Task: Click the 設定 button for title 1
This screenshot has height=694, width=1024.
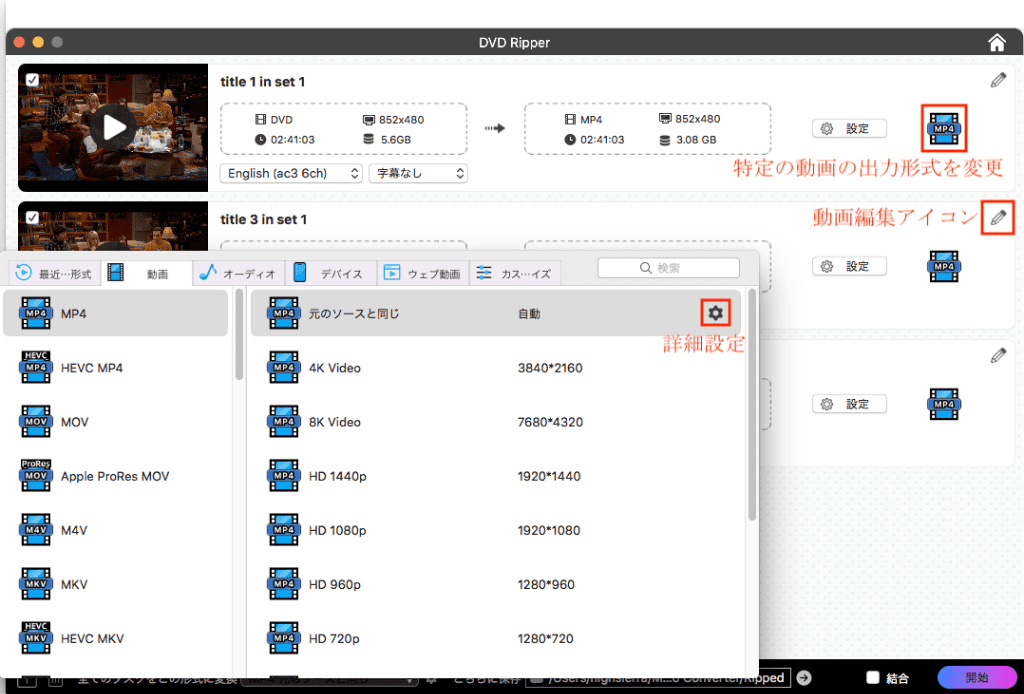Action: (849, 128)
